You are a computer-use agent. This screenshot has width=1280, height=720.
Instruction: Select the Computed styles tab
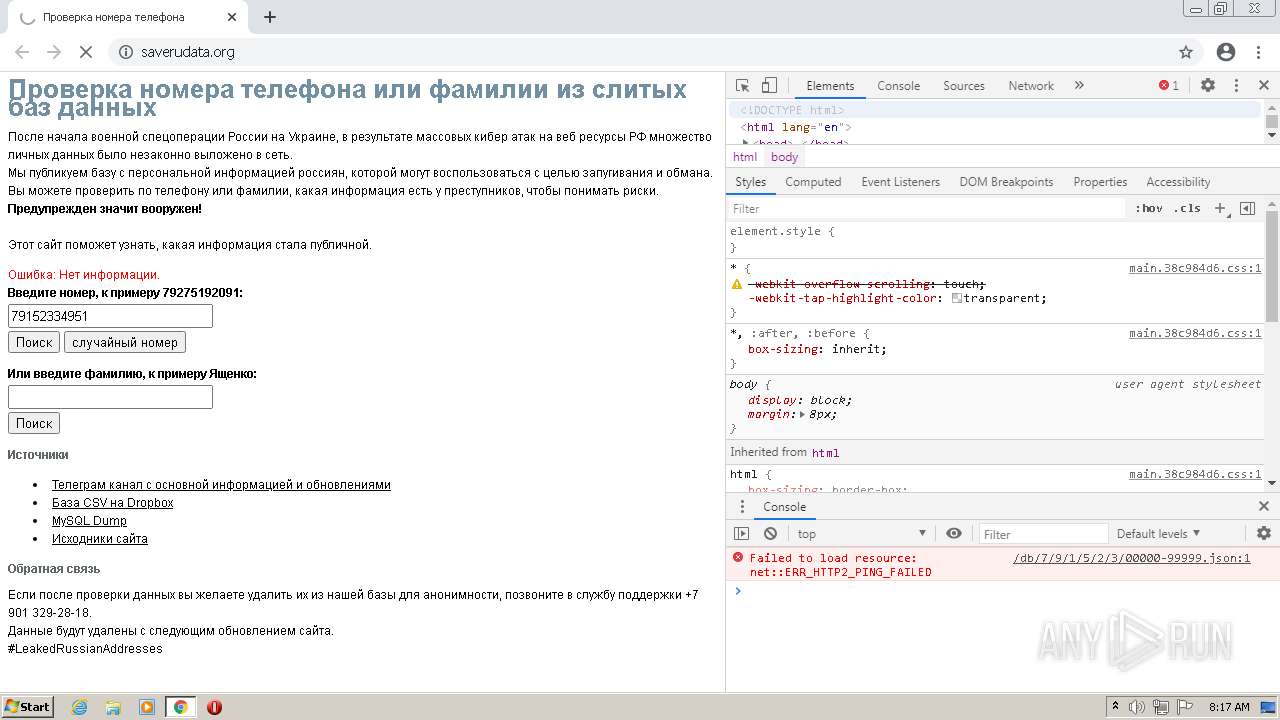[x=813, y=182]
